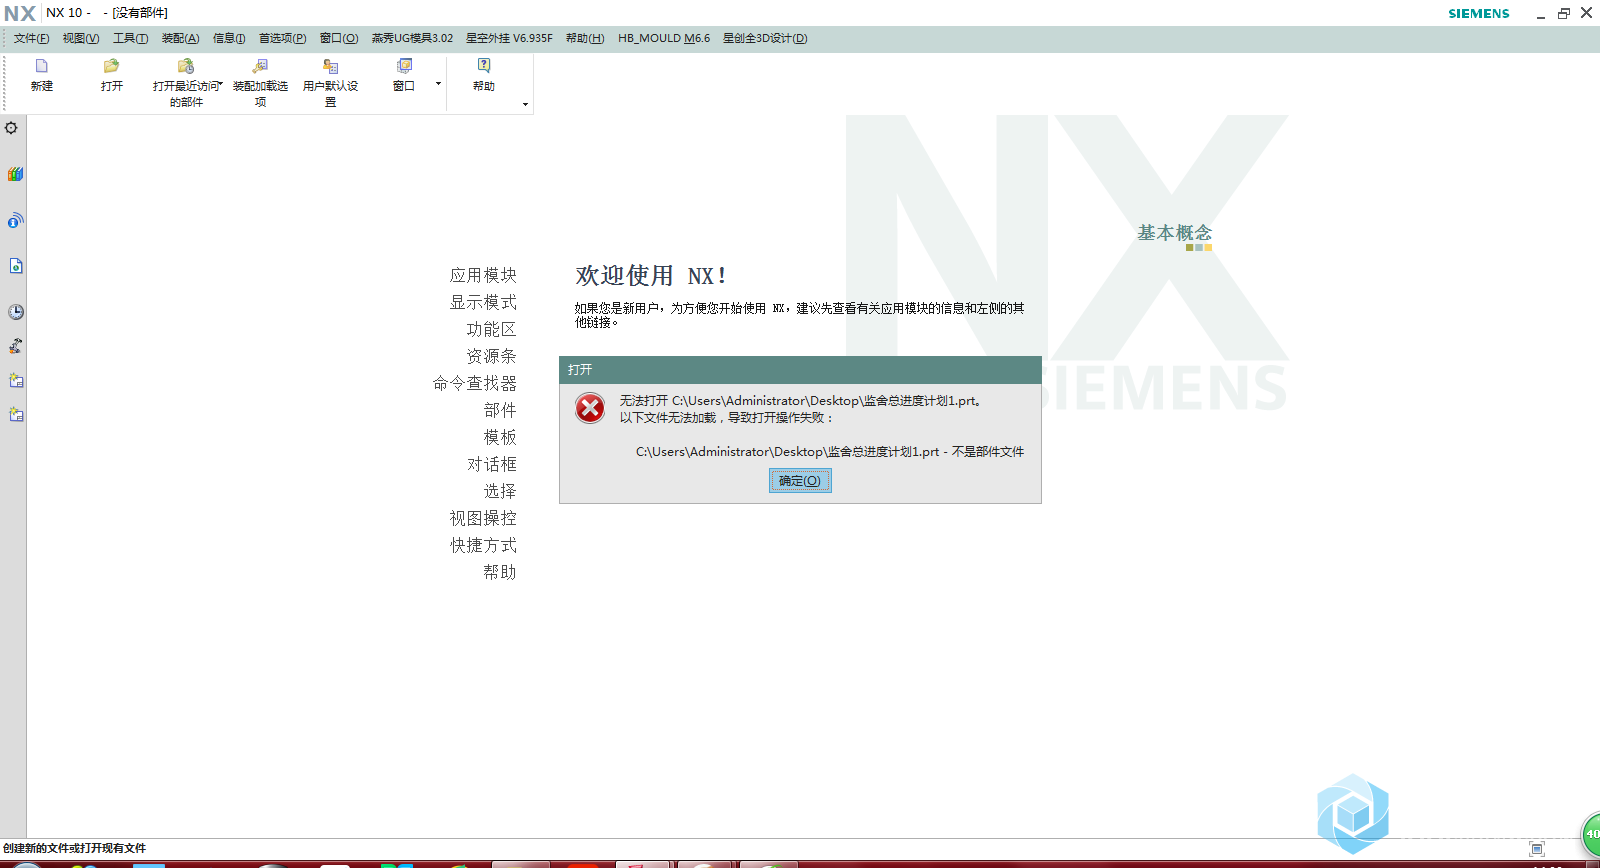Click status bar text 创建新的文件或打开现有文件
The height and width of the screenshot is (868, 1600).
74,848
